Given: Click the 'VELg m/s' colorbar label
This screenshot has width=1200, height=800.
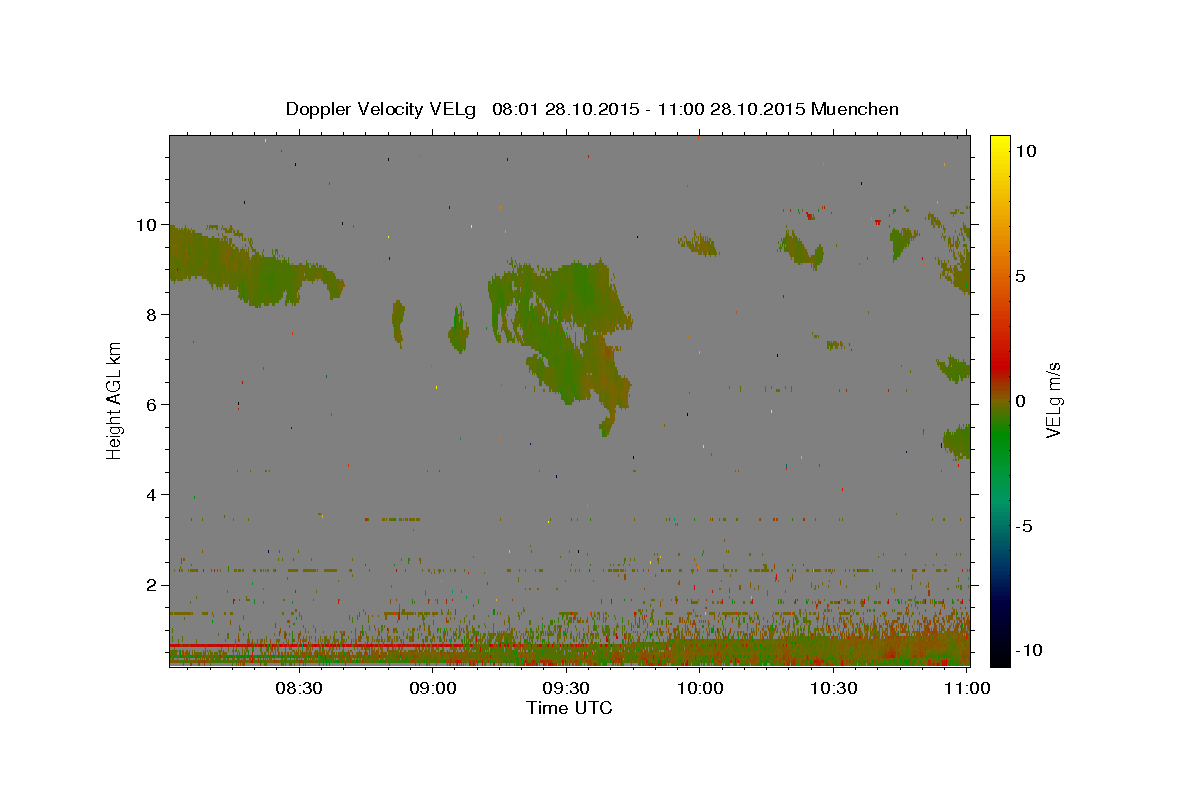Looking at the screenshot, I should [x=1054, y=400].
